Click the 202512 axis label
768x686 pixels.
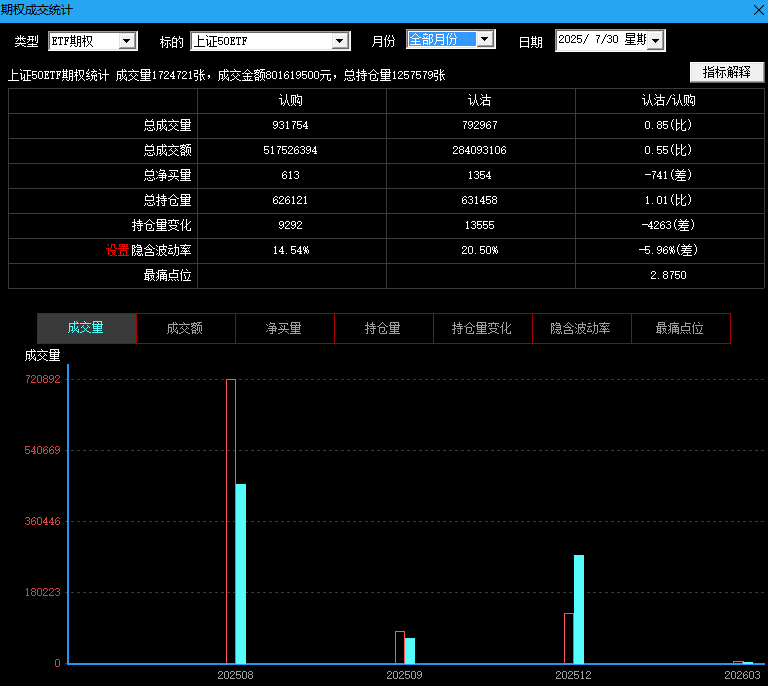(x=574, y=676)
